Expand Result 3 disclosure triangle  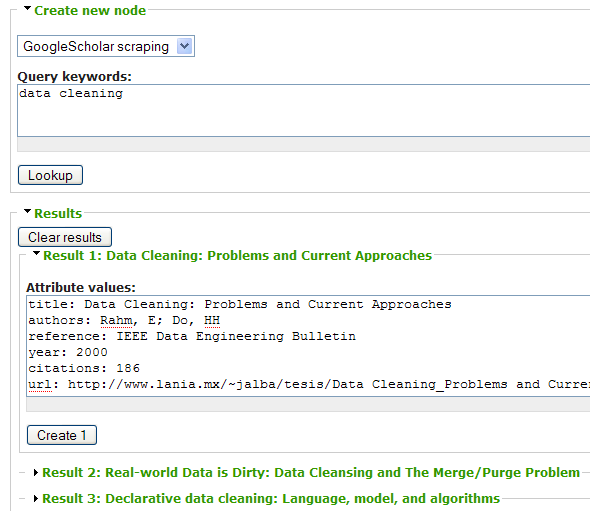(x=36, y=499)
